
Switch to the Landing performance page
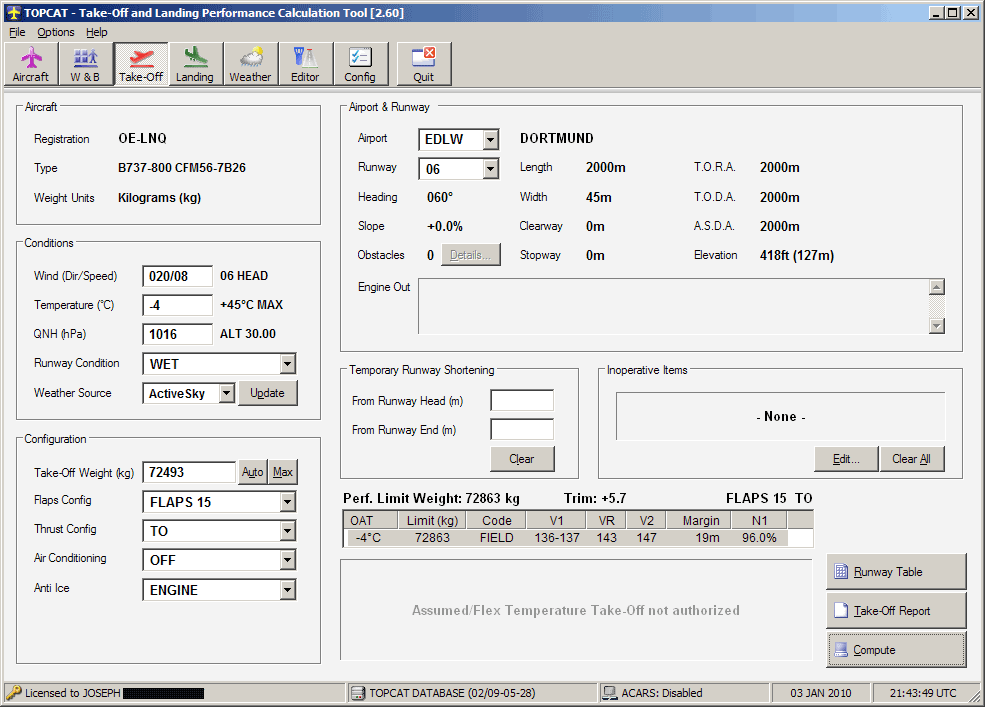(x=195, y=64)
